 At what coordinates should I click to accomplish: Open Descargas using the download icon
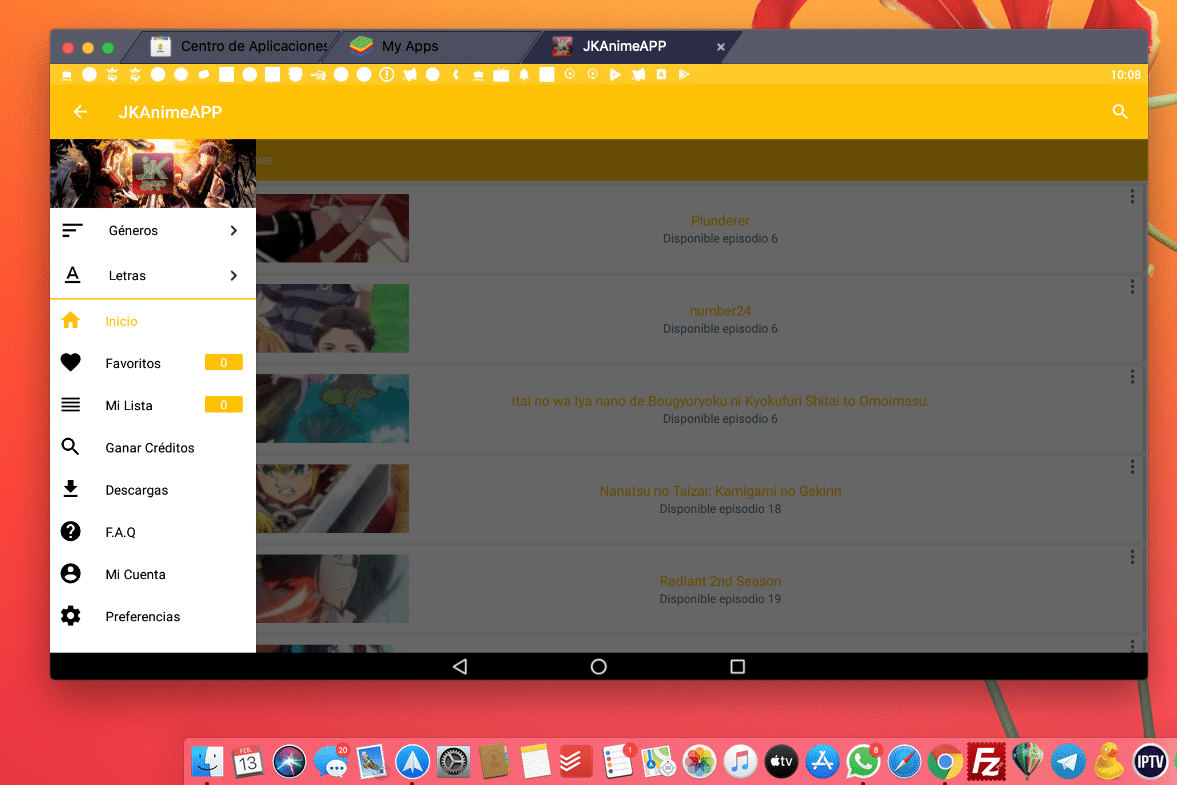[x=70, y=489]
